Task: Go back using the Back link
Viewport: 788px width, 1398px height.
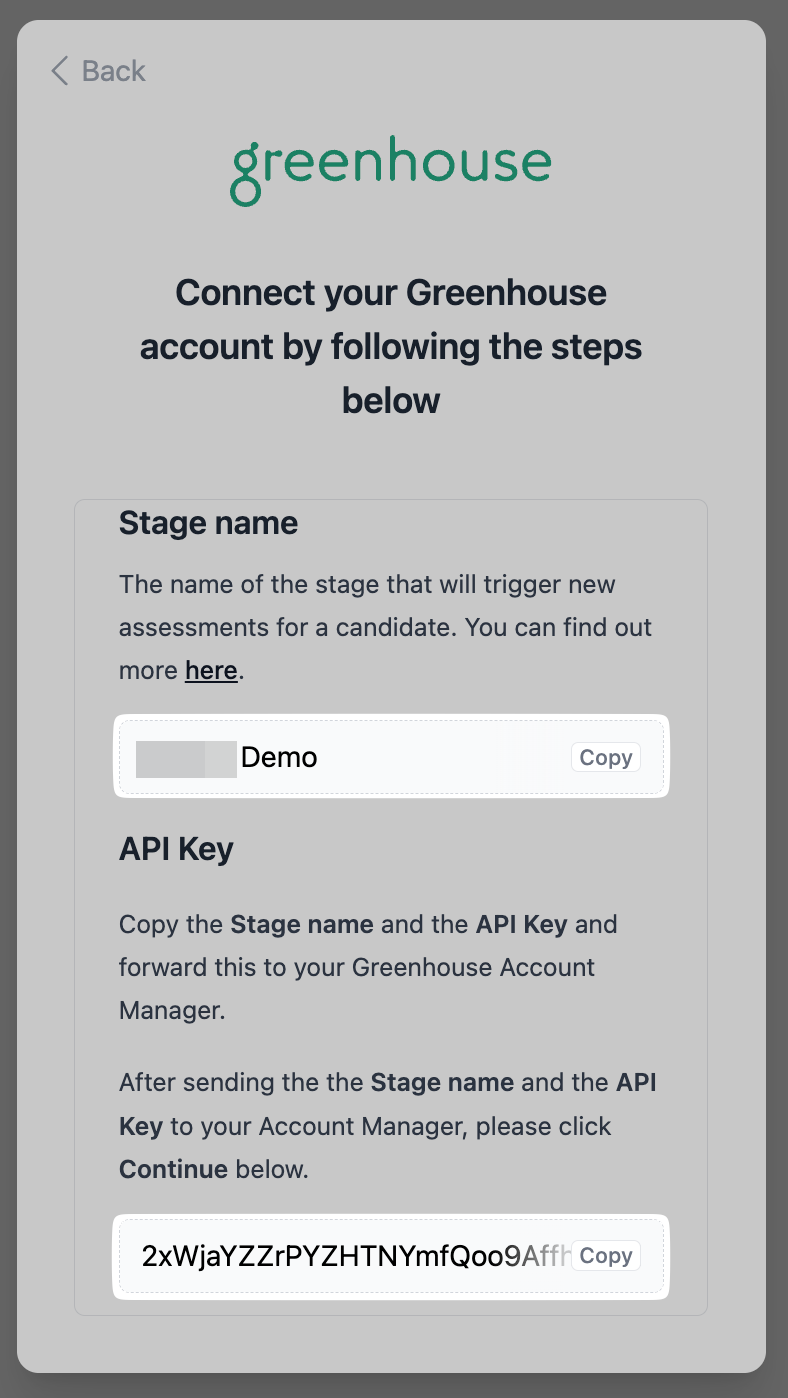Action: (x=98, y=71)
